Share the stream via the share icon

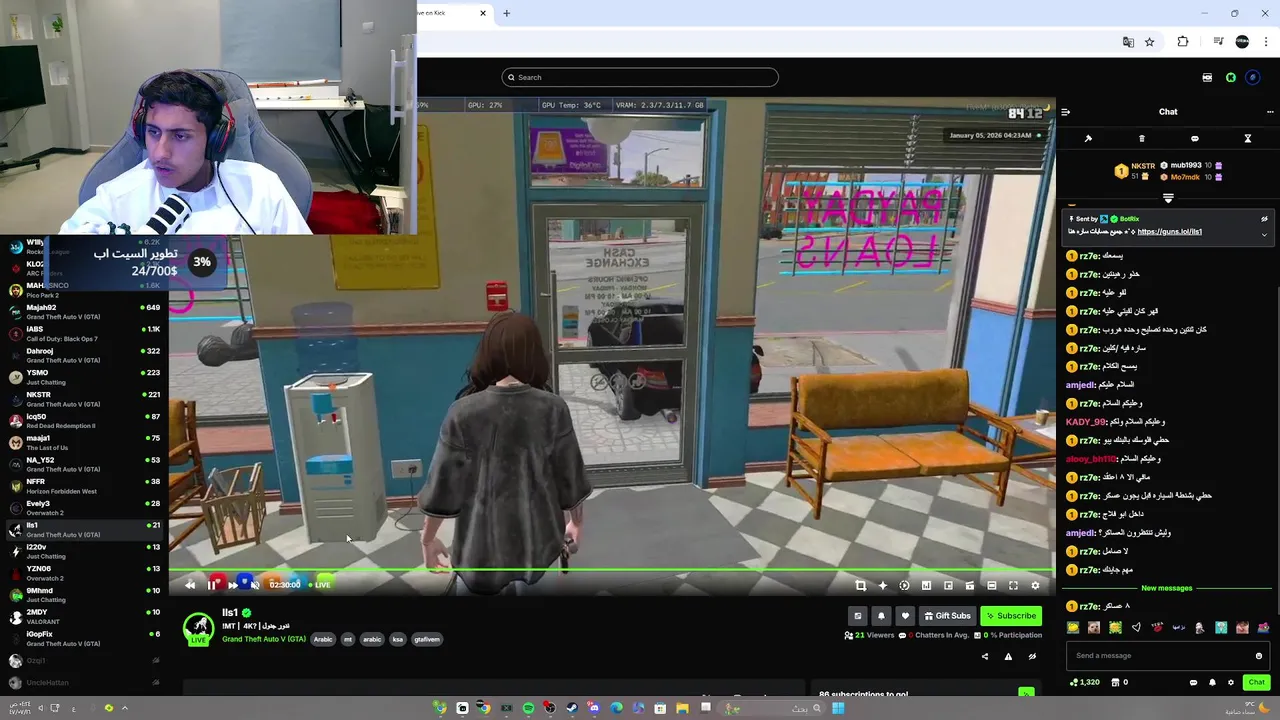pos(985,657)
